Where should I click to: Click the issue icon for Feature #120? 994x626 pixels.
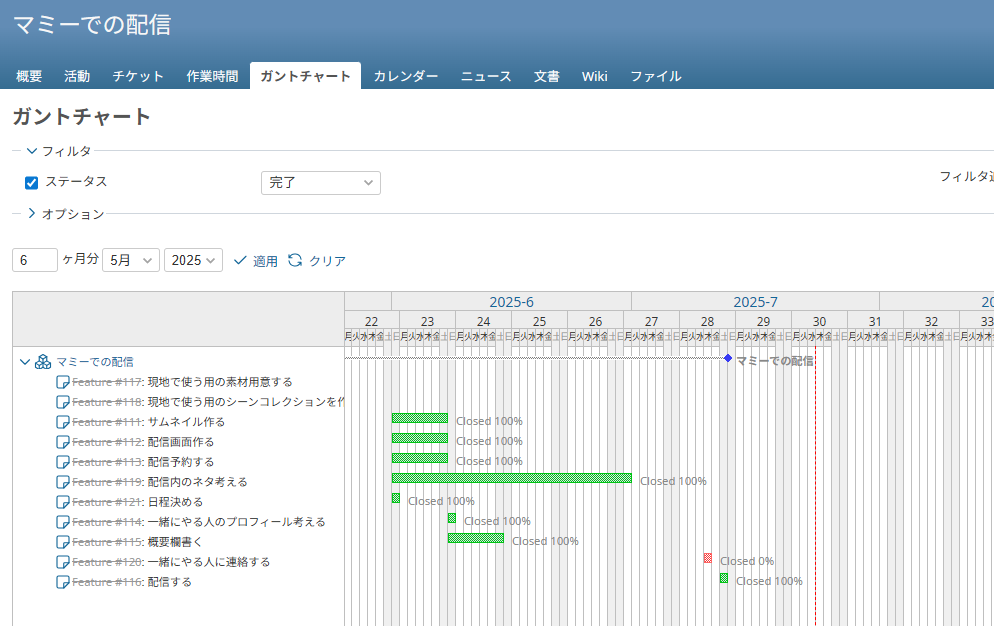(62, 562)
